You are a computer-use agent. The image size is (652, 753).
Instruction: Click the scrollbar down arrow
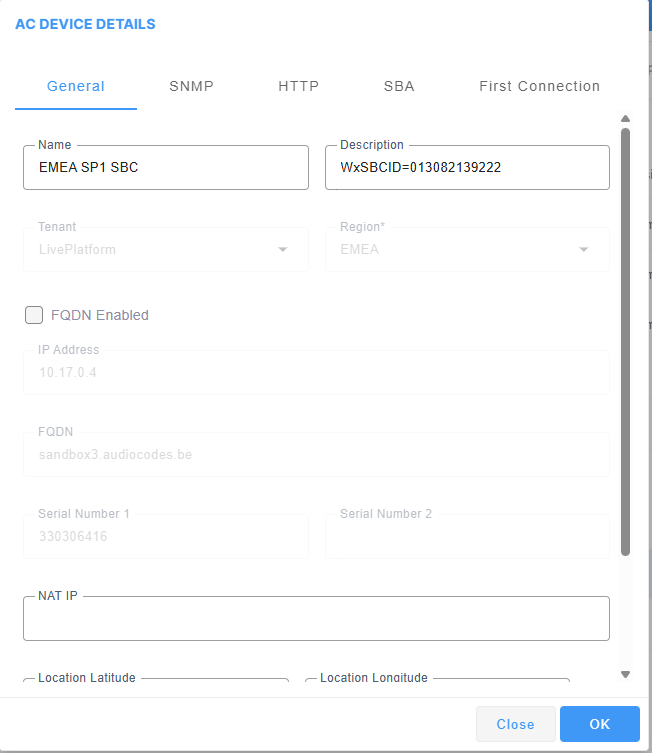coord(625,675)
